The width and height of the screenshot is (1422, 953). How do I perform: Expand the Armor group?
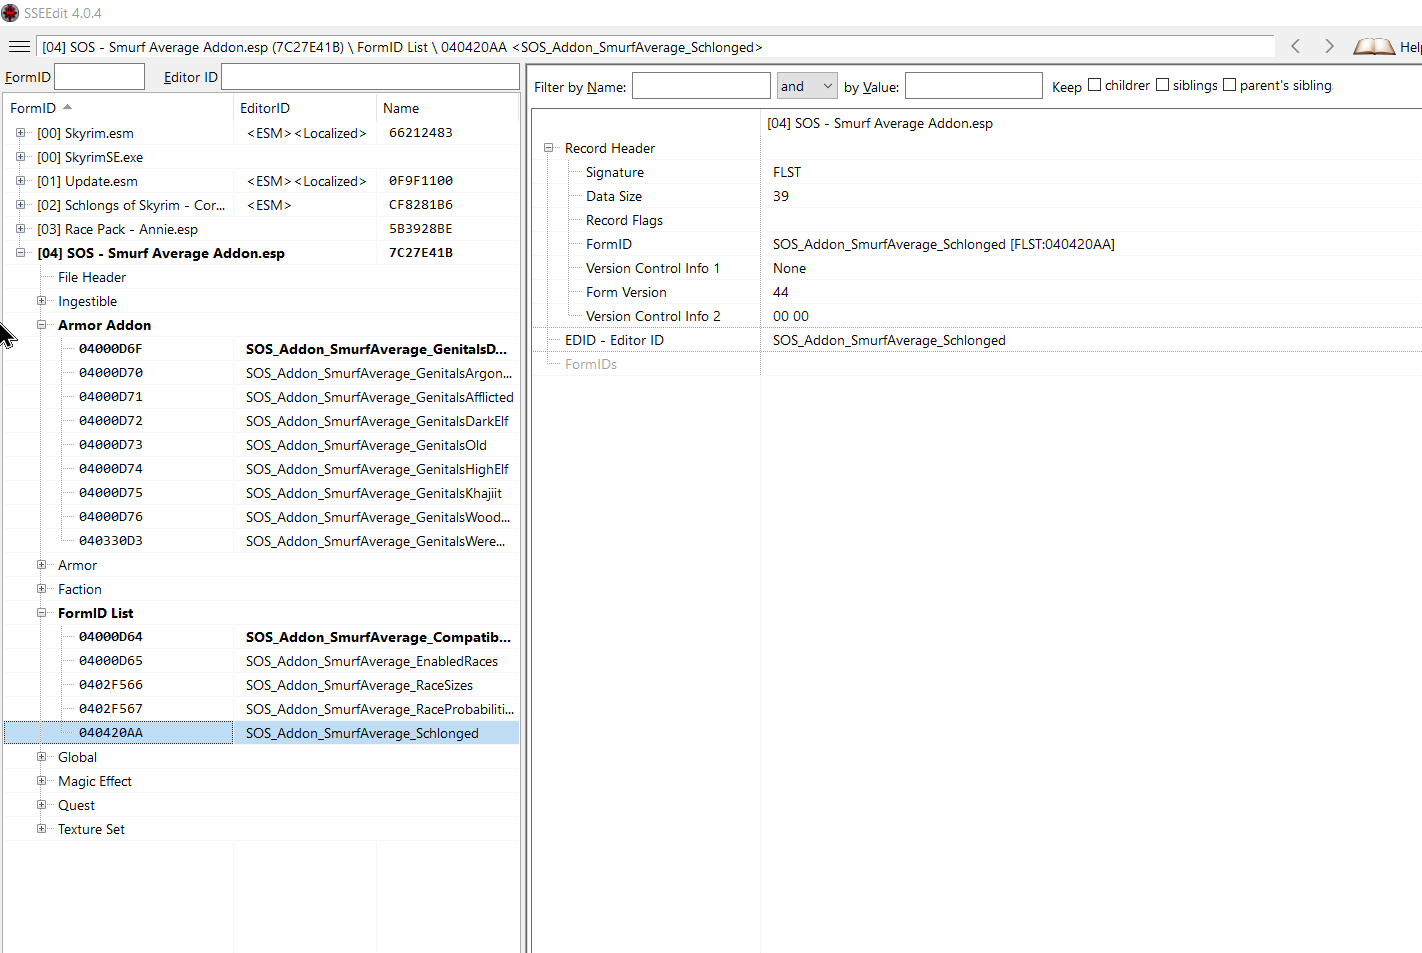(x=41, y=564)
